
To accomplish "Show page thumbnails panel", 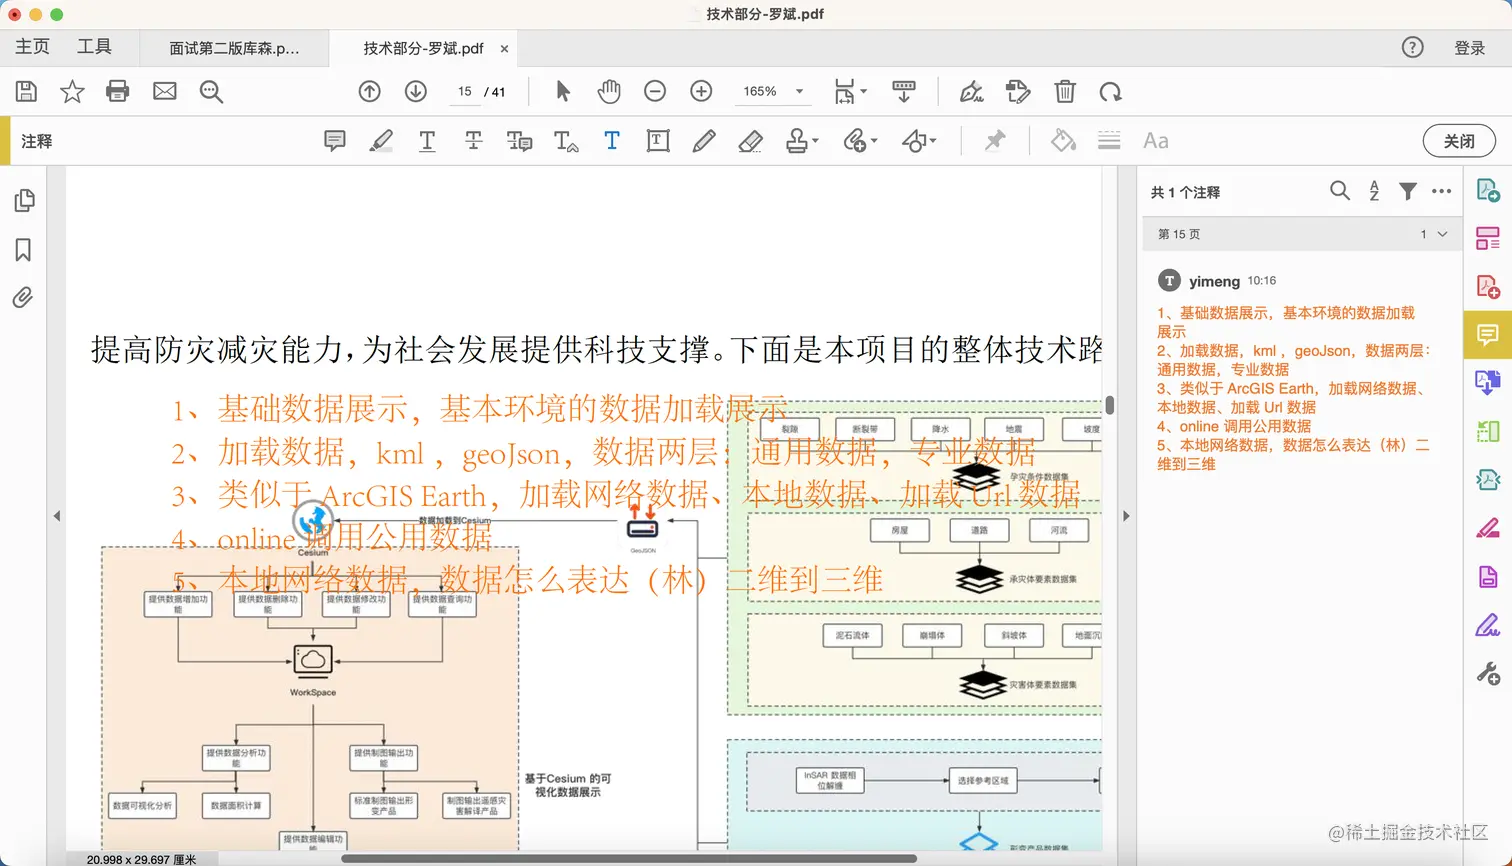I will (x=25, y=201).
